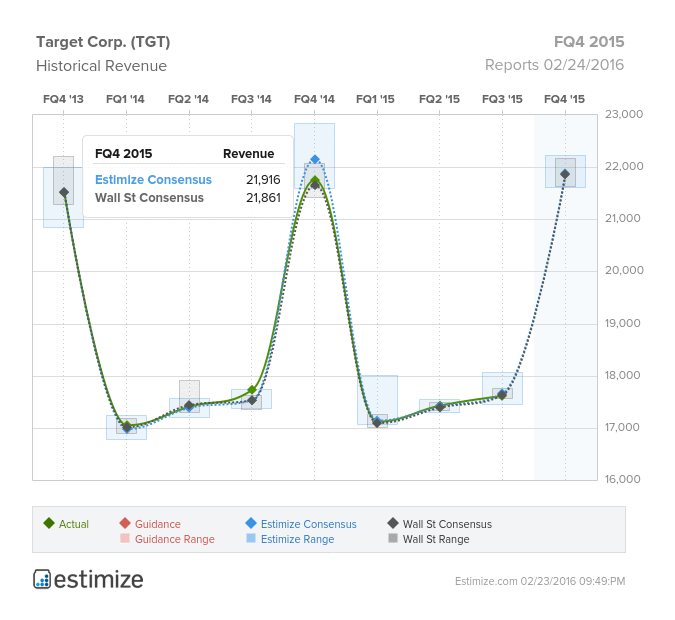This screenshot has width=675, height=620.
Task: Click the Estimize Range blue square swatch
Action: (251, 538)
